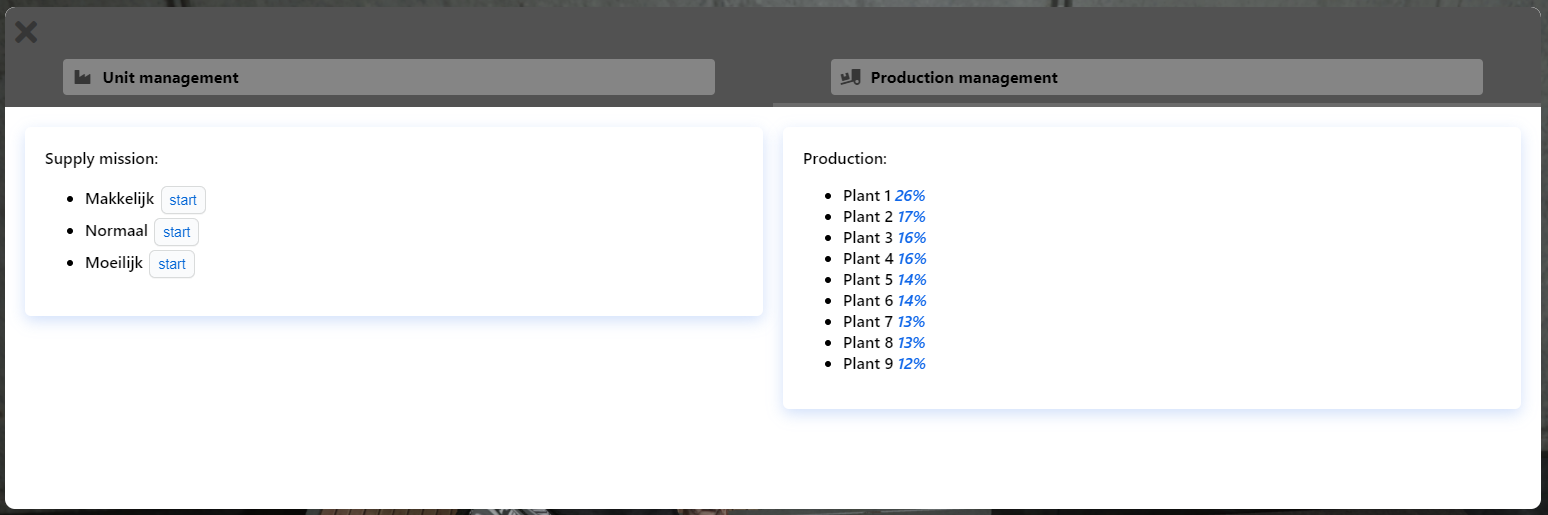Screen dimensions: 1548x515
Task: Open Plant 1 production at 26%
Action: [910, 195]
